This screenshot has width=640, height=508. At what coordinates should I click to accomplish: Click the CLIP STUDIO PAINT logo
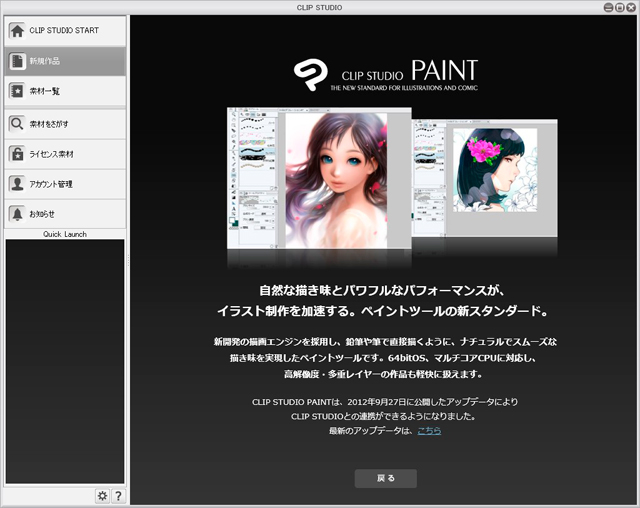(x=384, y=74)
